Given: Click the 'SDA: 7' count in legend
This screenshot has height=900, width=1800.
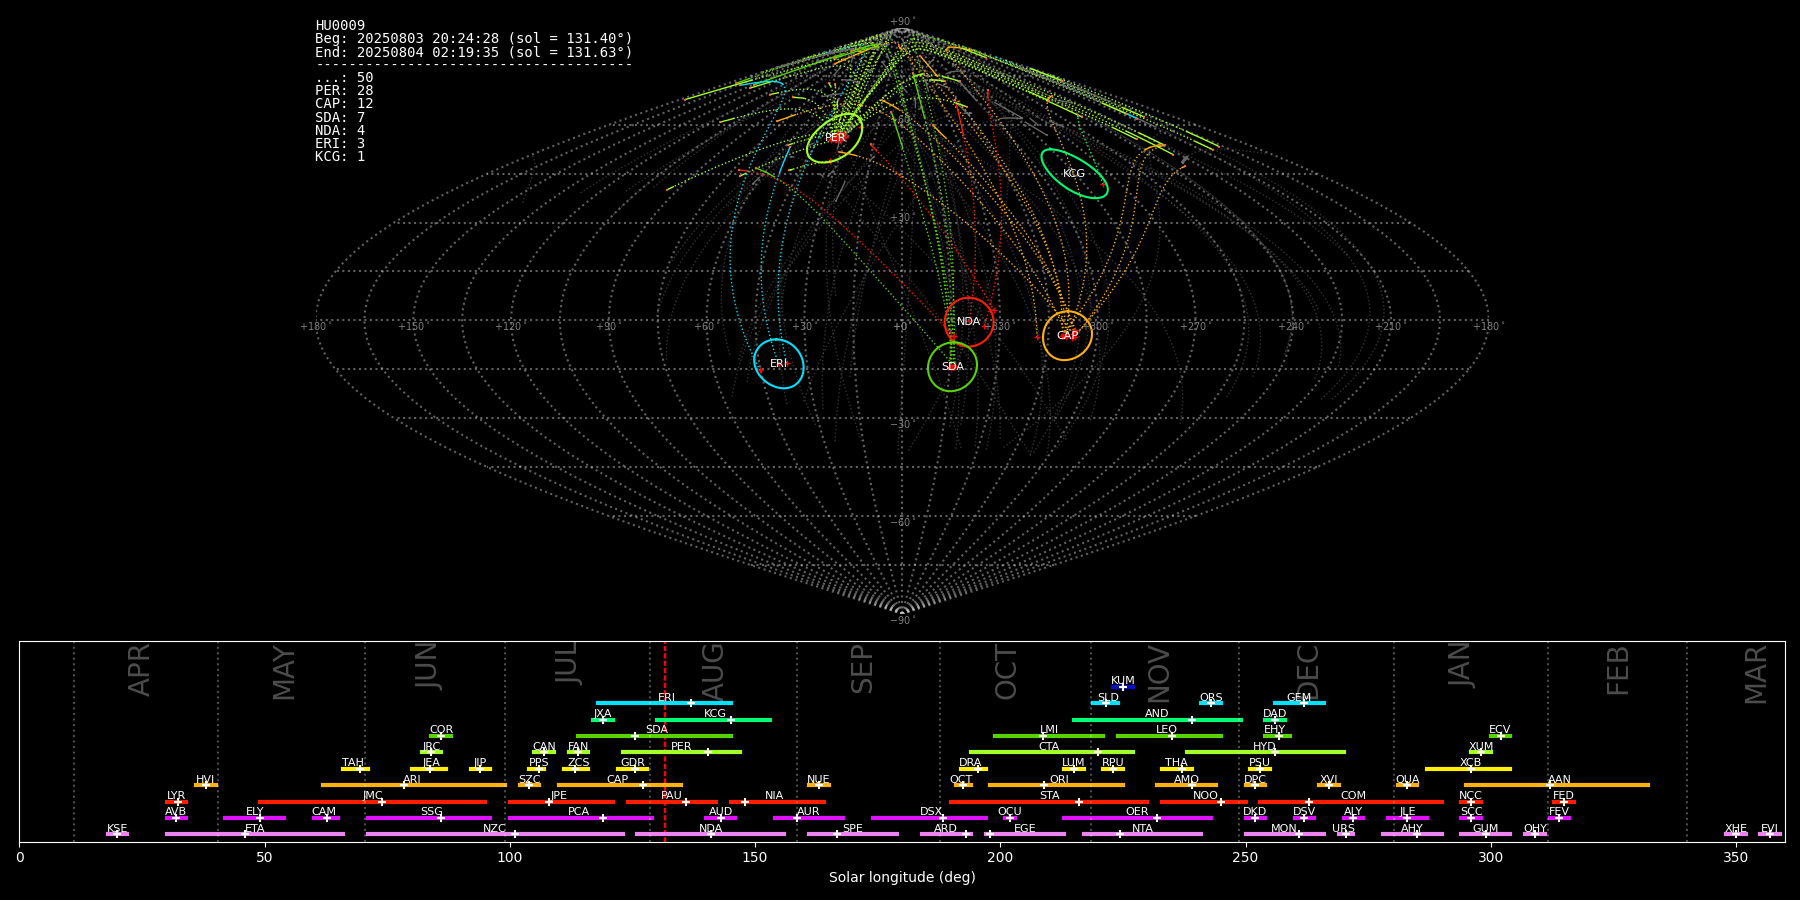Looking at the screenshot, I should pos(340,118).
